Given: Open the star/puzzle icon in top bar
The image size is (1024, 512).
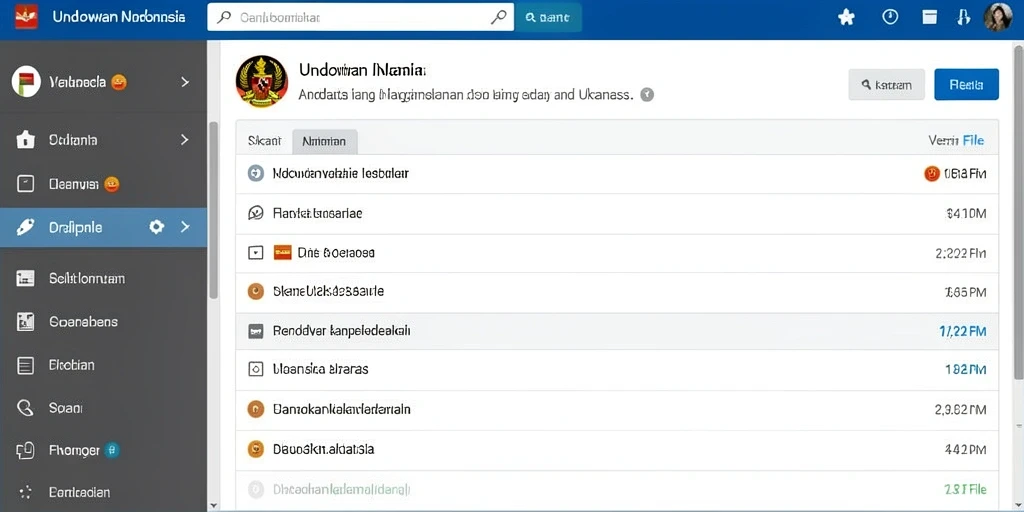Looking at the screenshot, I should pyautogui.click(x=846, y=18).
